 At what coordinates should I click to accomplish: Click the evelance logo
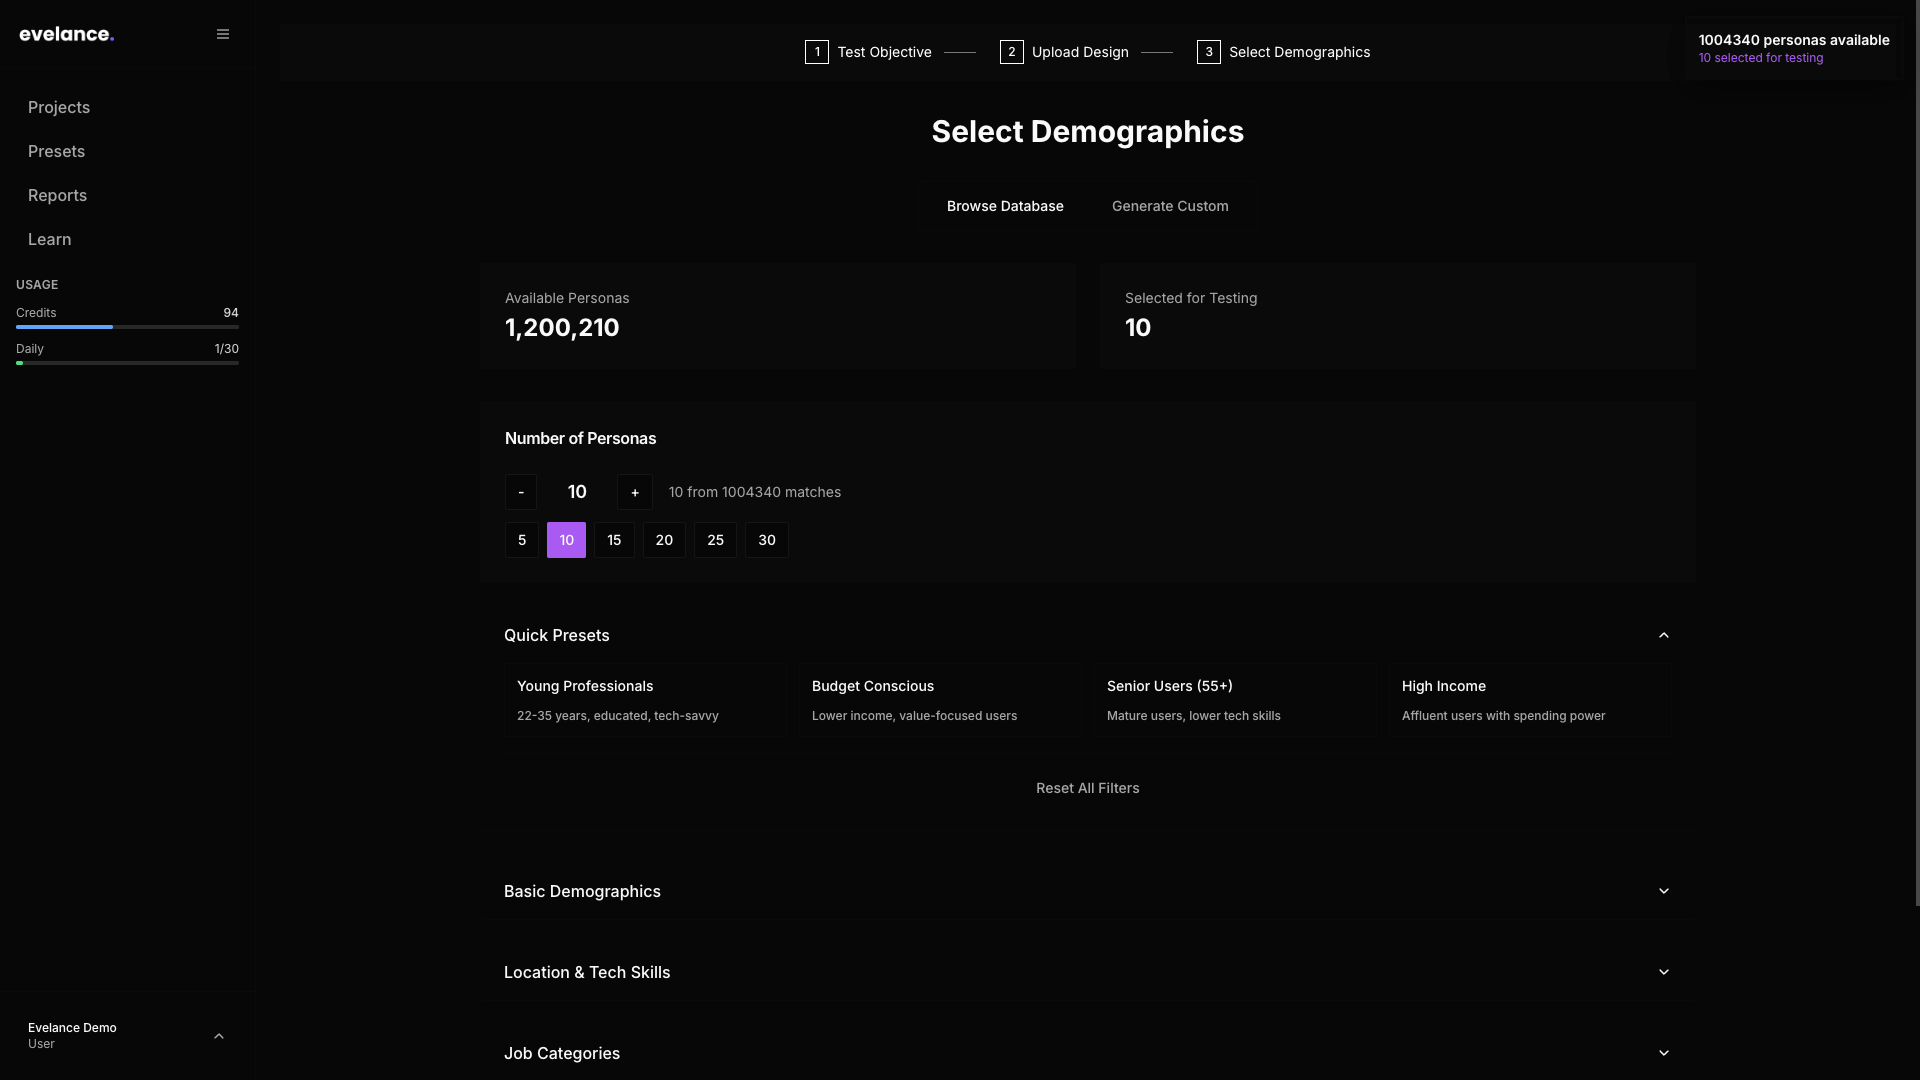coord(66,33)
